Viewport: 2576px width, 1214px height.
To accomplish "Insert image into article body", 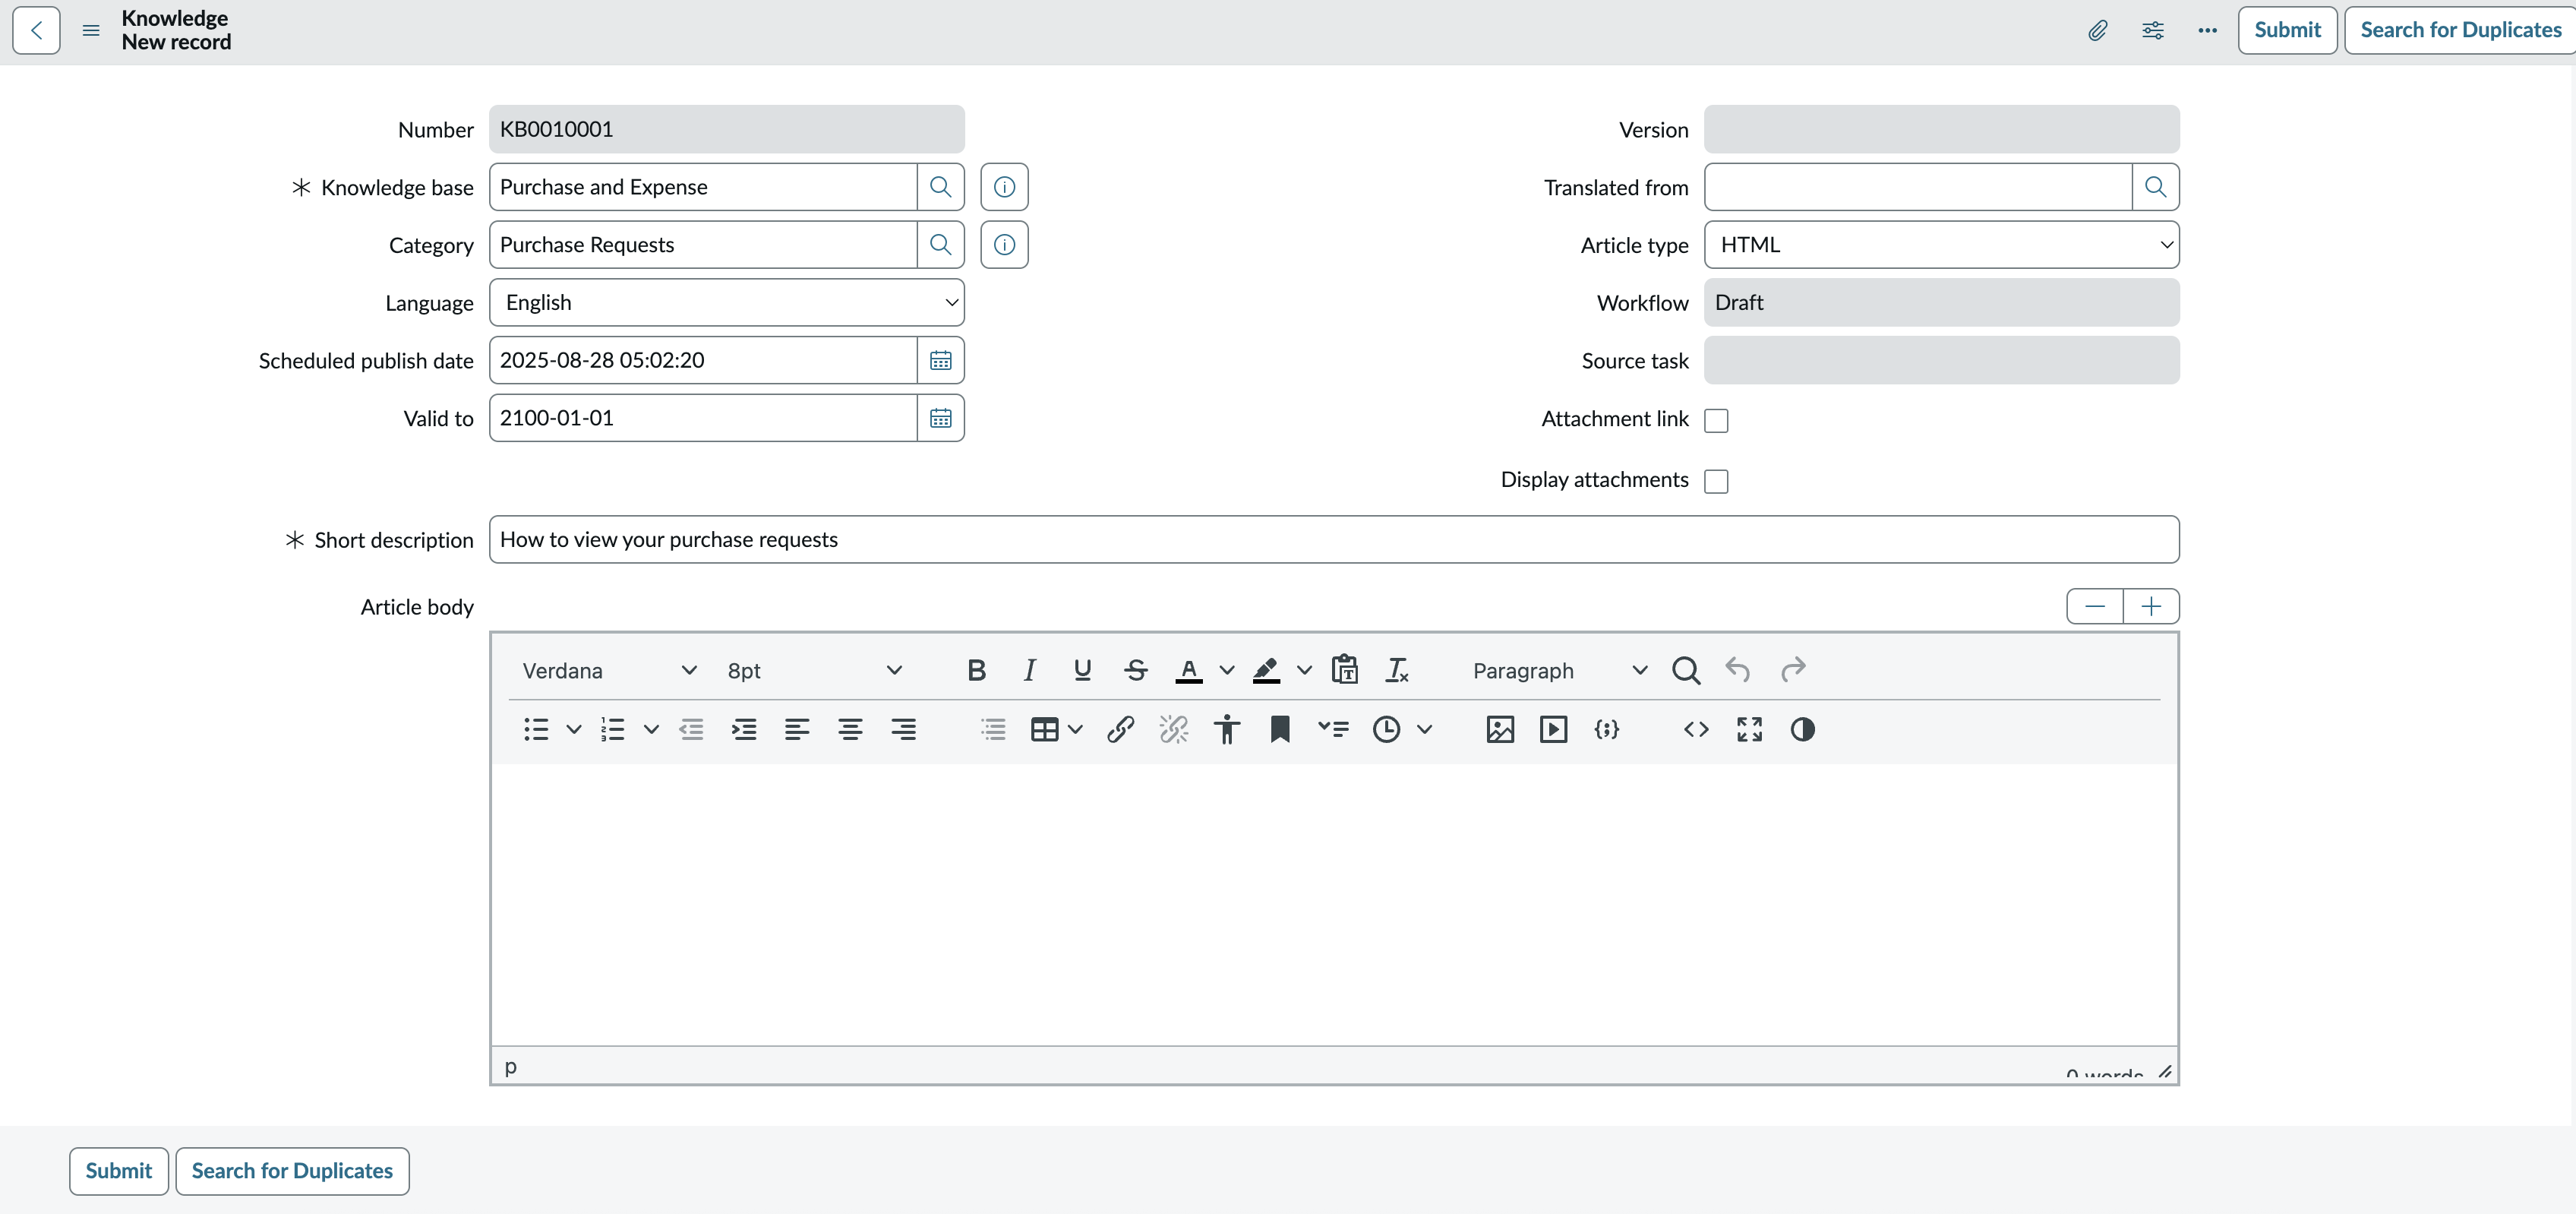I will [1500, 730].
